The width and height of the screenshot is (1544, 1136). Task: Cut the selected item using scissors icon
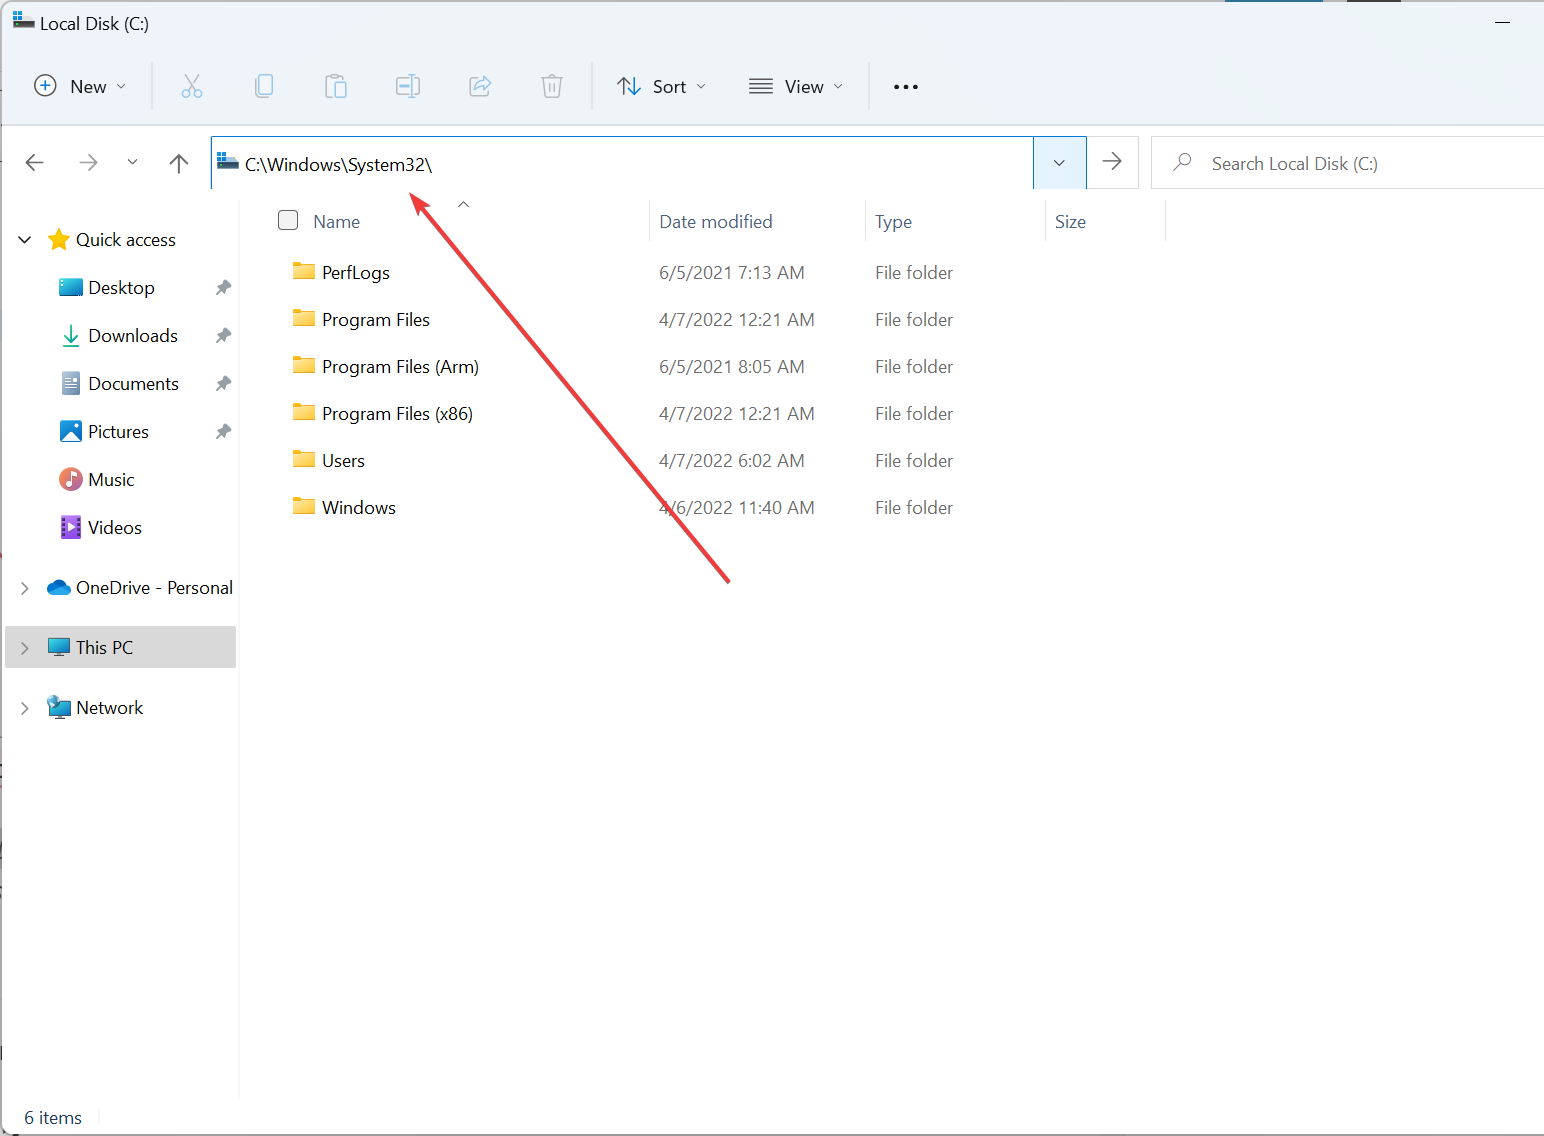coord(192,86)
